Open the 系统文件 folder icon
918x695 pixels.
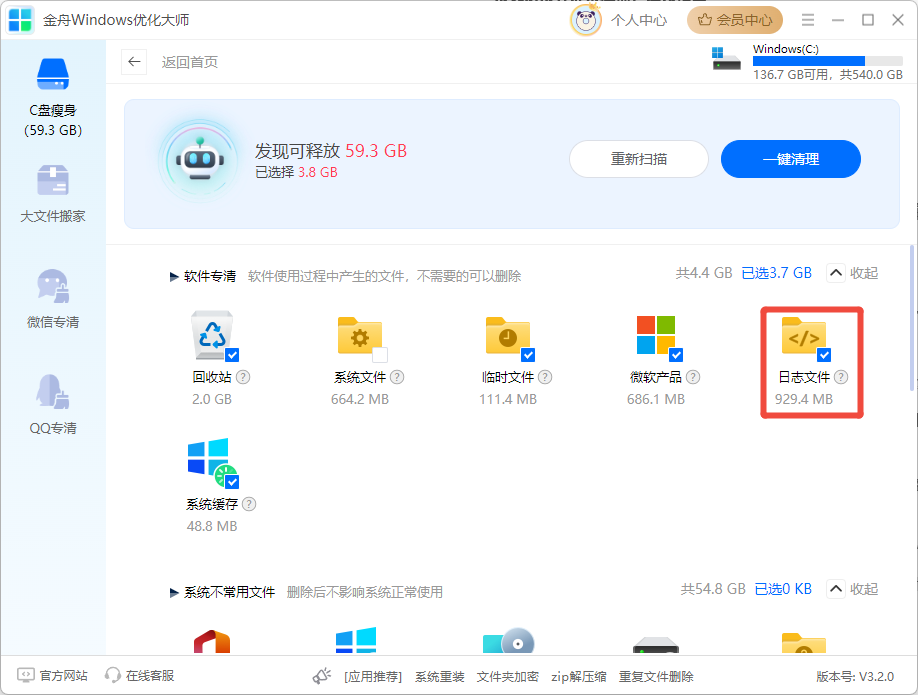[359, 336]
